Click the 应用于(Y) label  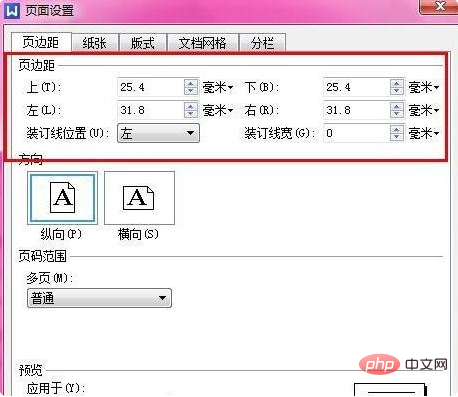point(56,389)
